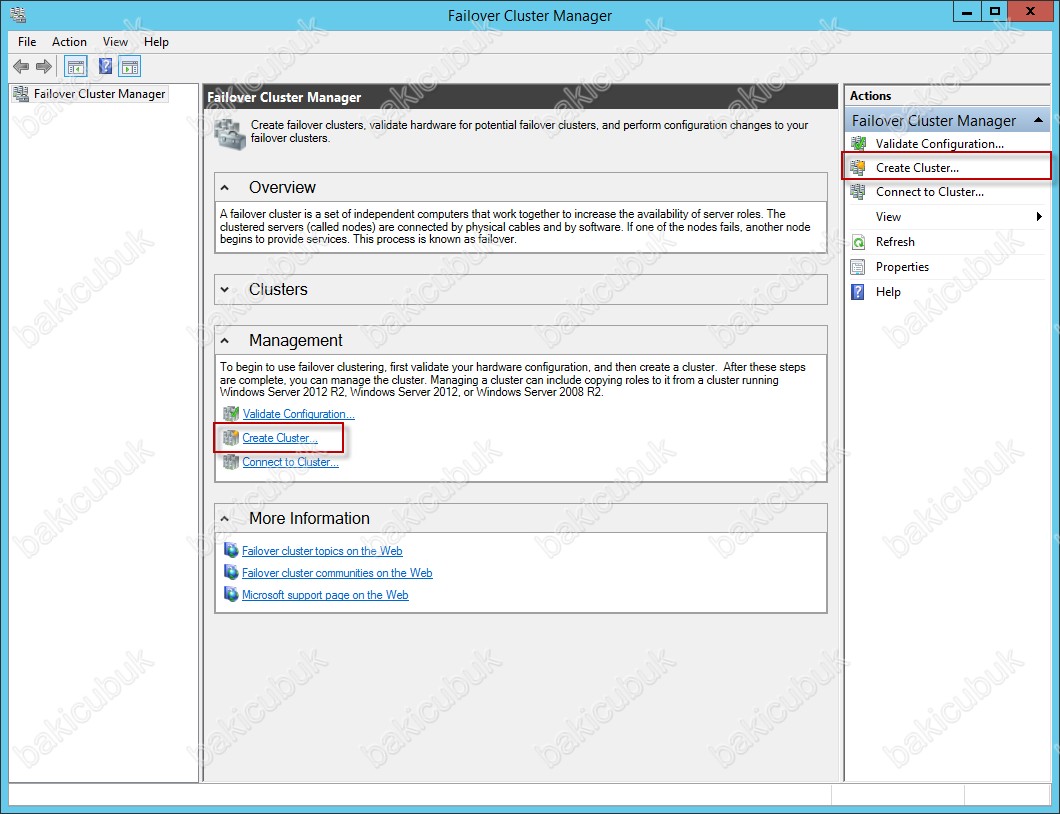Toggle the Action pane toolbar icon

(130, 66)
